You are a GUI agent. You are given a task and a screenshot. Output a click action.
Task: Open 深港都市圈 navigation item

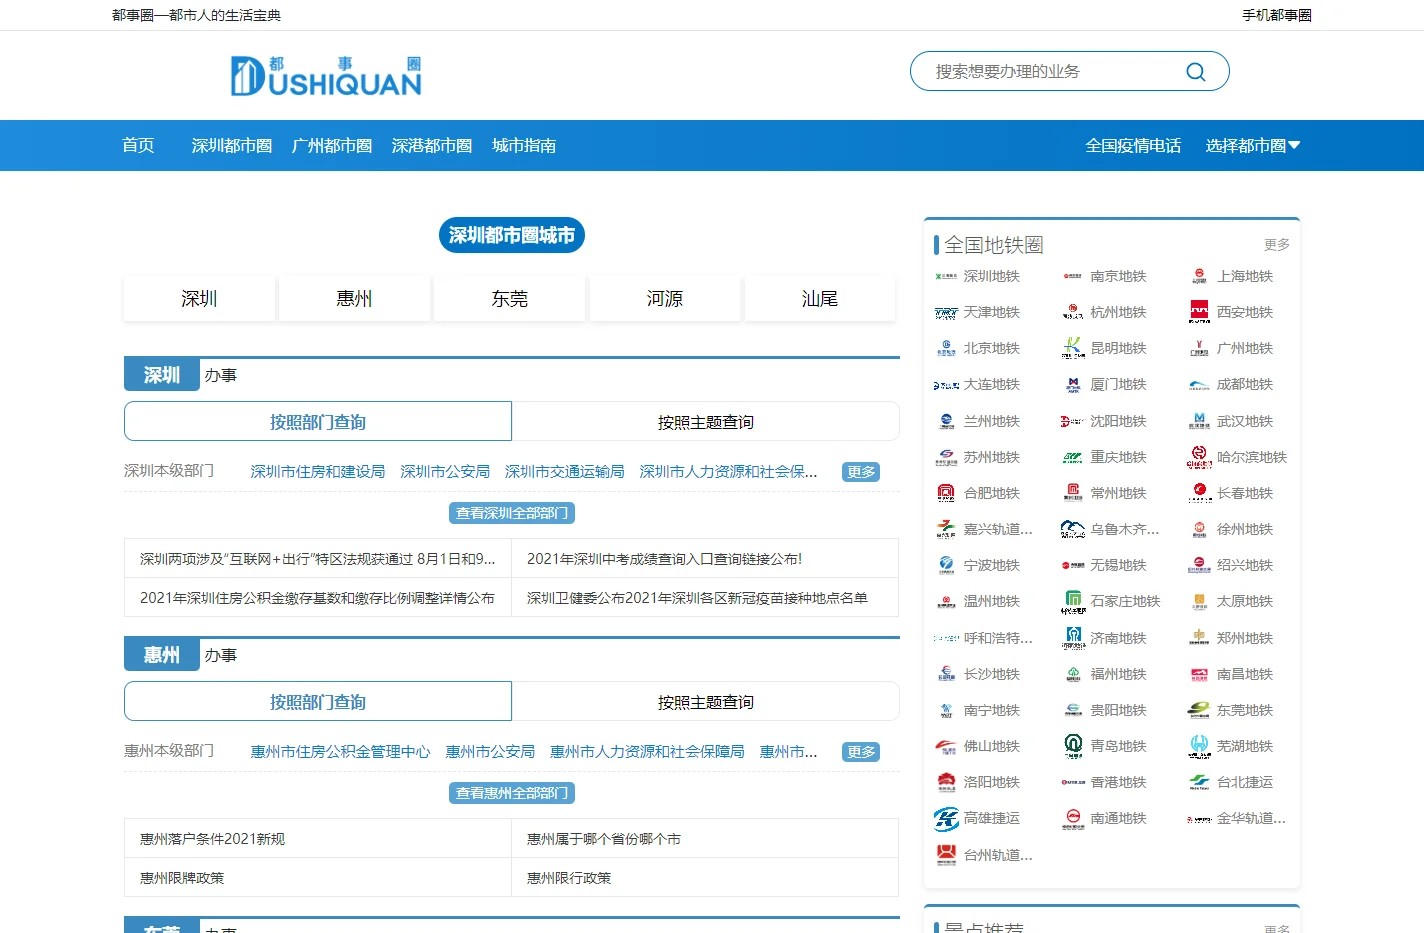(x=432, y=146)
